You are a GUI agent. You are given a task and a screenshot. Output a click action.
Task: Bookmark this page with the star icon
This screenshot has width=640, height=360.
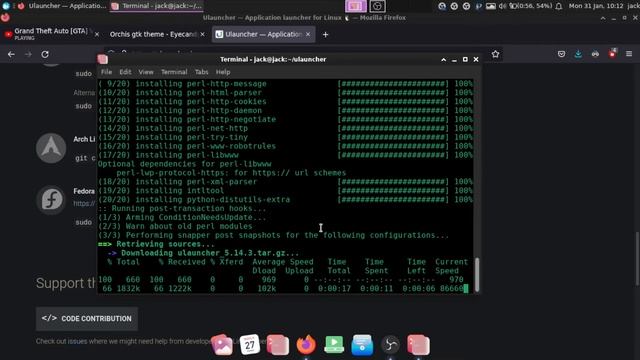[x=496, y=54]
